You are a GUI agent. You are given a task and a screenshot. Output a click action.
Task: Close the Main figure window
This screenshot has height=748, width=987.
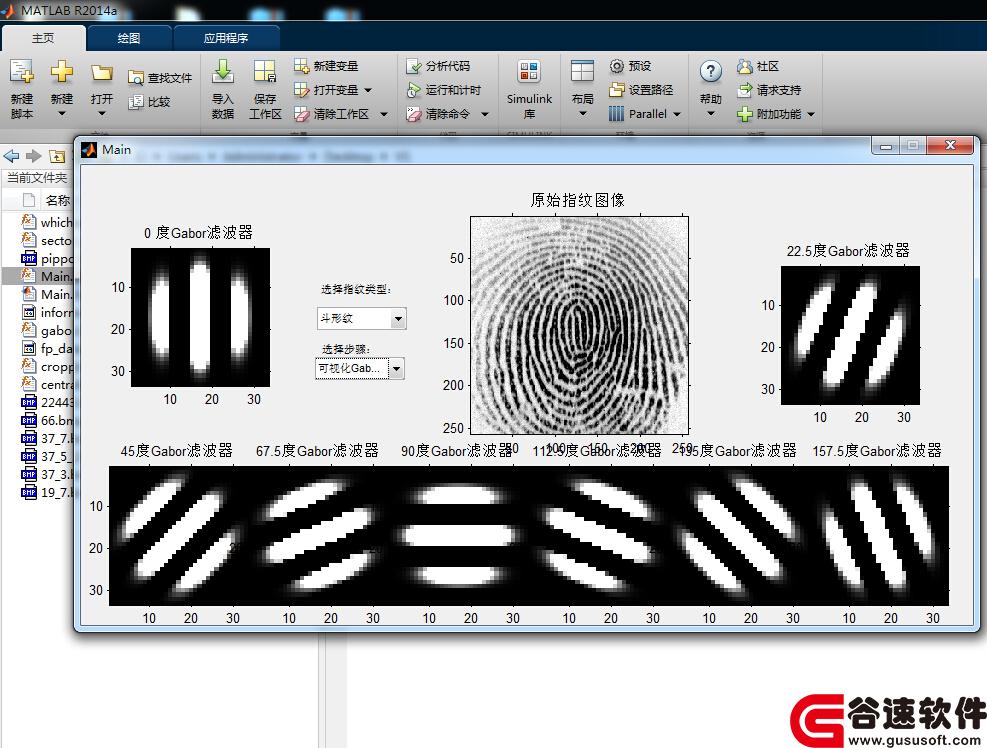pos(950,146)
